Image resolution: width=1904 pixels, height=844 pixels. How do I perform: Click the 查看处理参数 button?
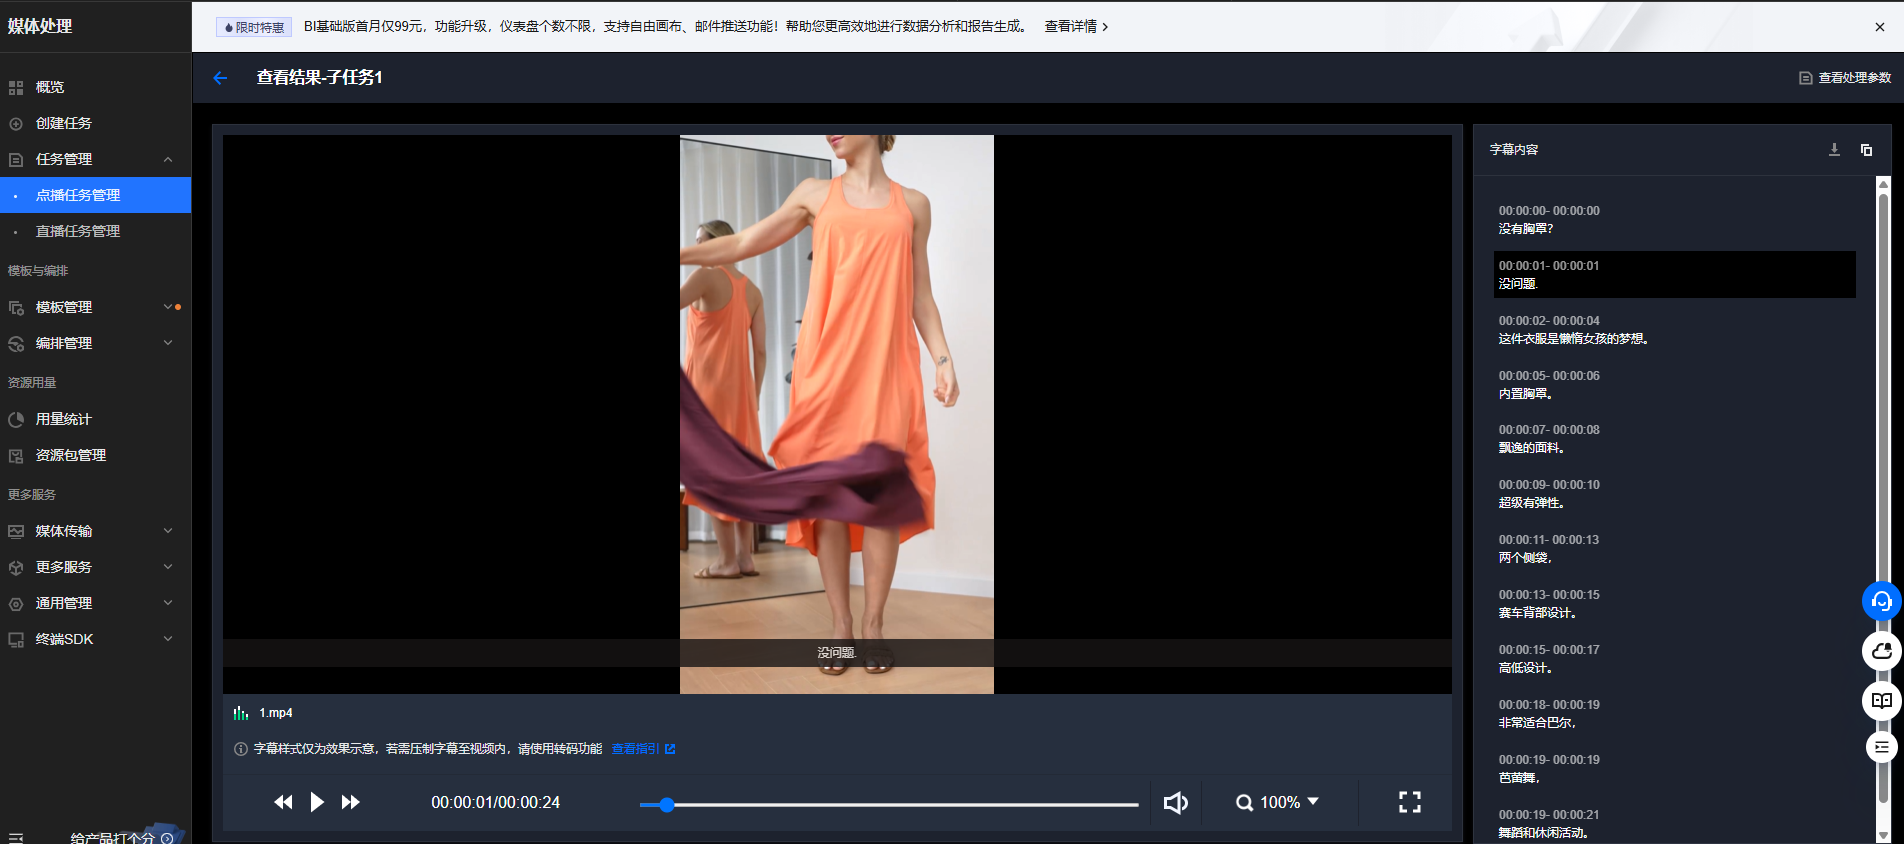[x=1845, y=78]
